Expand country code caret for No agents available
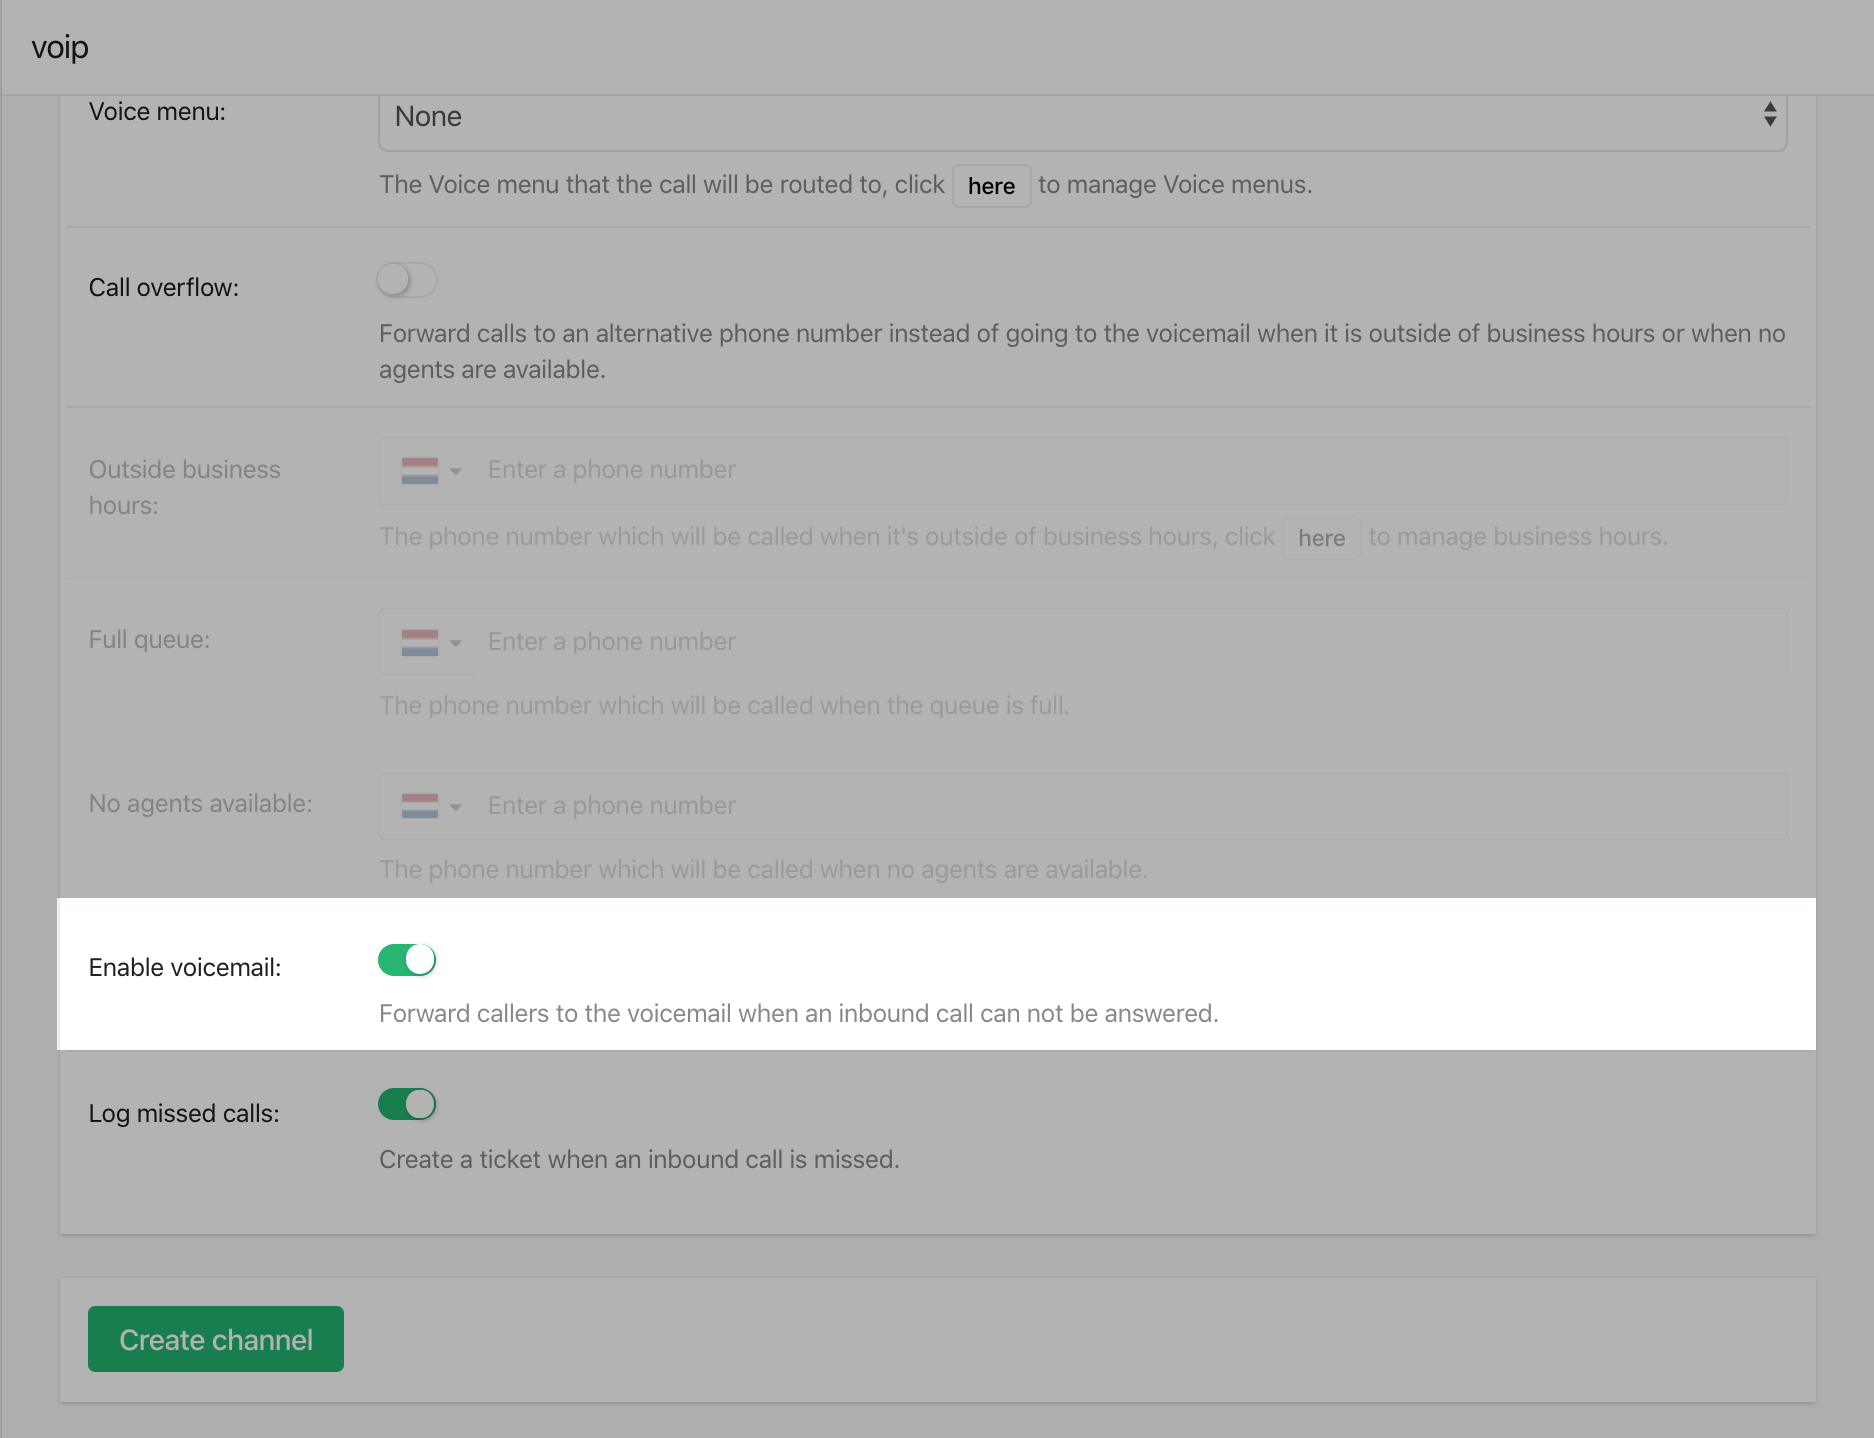Screen dimensions: 1874x1438 456,807
